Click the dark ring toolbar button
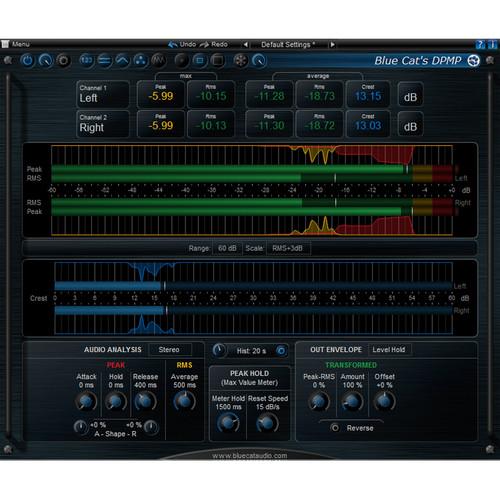The width and height of the screenshot is (500, 500). tap(63, 61)
